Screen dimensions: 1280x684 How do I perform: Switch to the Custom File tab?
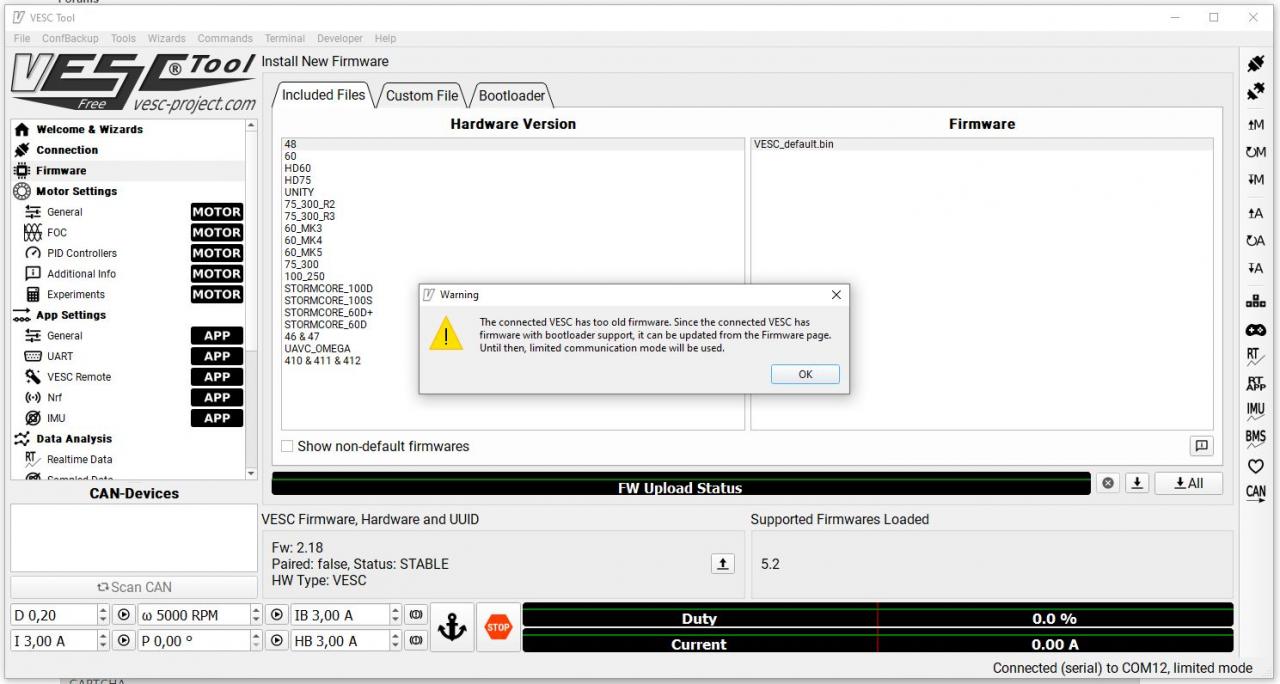tap(422, 95)
